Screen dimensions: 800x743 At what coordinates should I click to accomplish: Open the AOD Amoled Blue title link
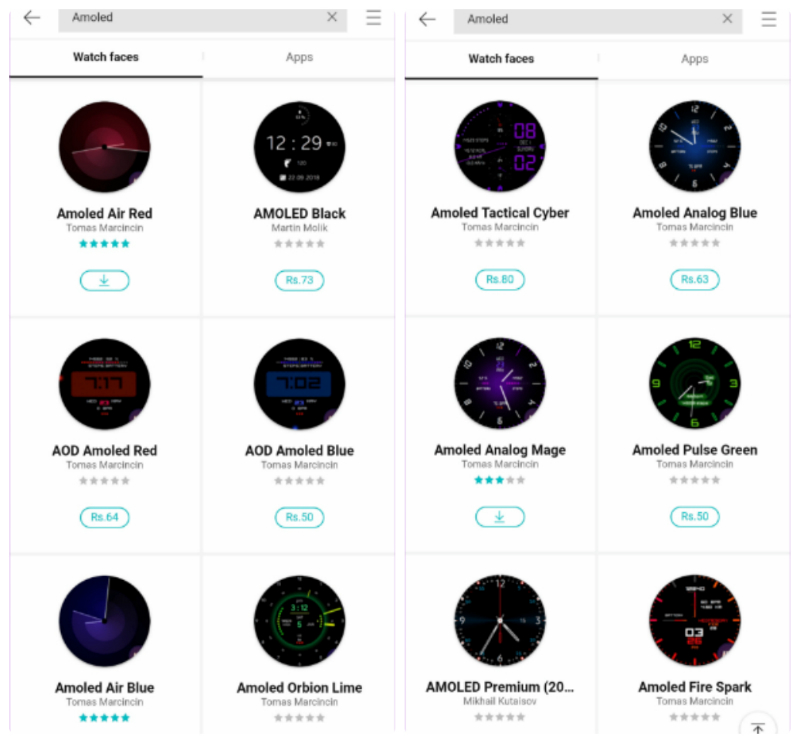tap(299, 451)
